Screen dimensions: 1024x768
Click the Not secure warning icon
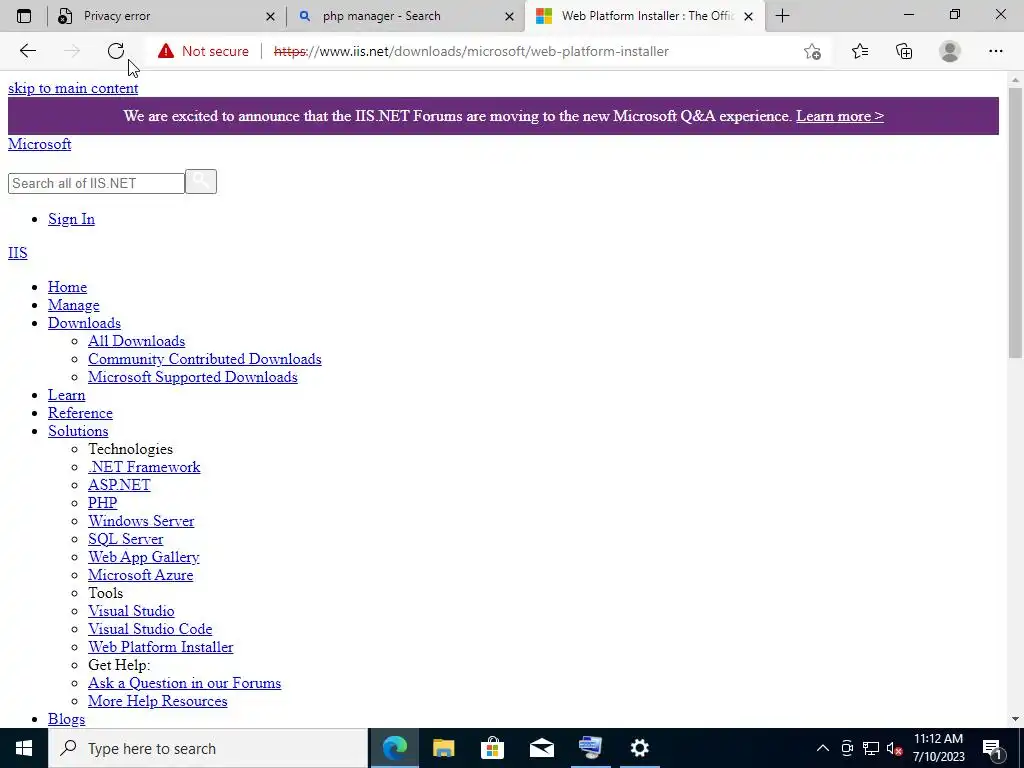coord(166,51)
